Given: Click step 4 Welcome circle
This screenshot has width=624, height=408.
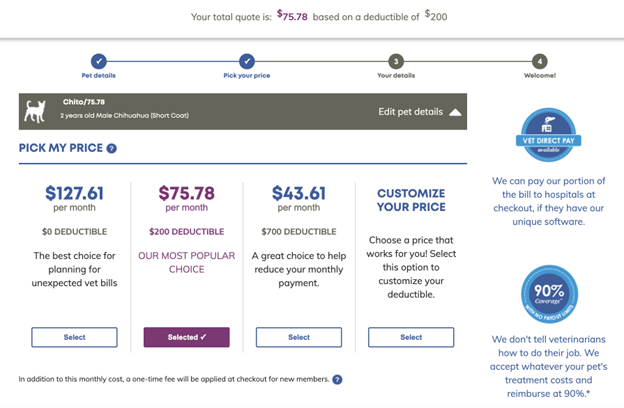Looking at the screenshot, I should pos(540,61).
